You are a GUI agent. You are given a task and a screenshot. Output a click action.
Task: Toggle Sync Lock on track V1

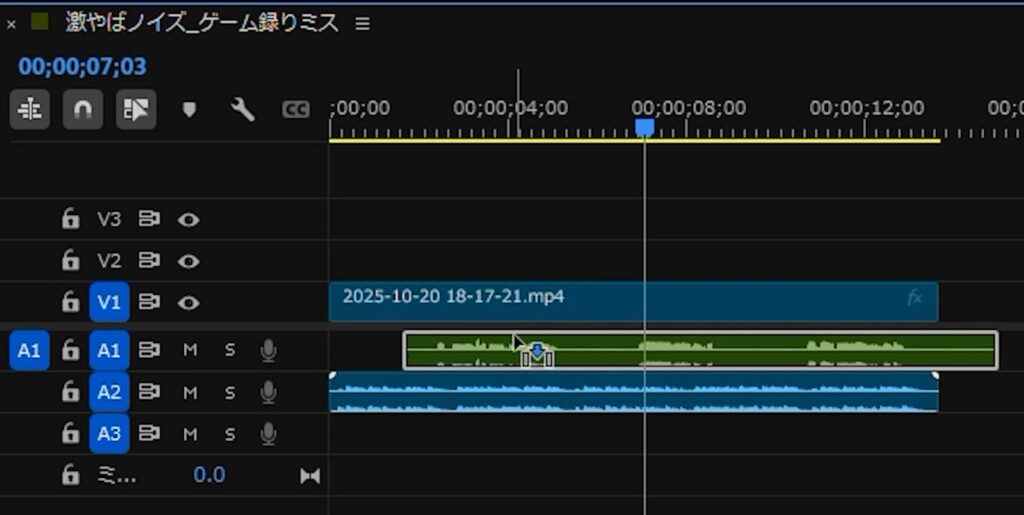coord(149,302)
